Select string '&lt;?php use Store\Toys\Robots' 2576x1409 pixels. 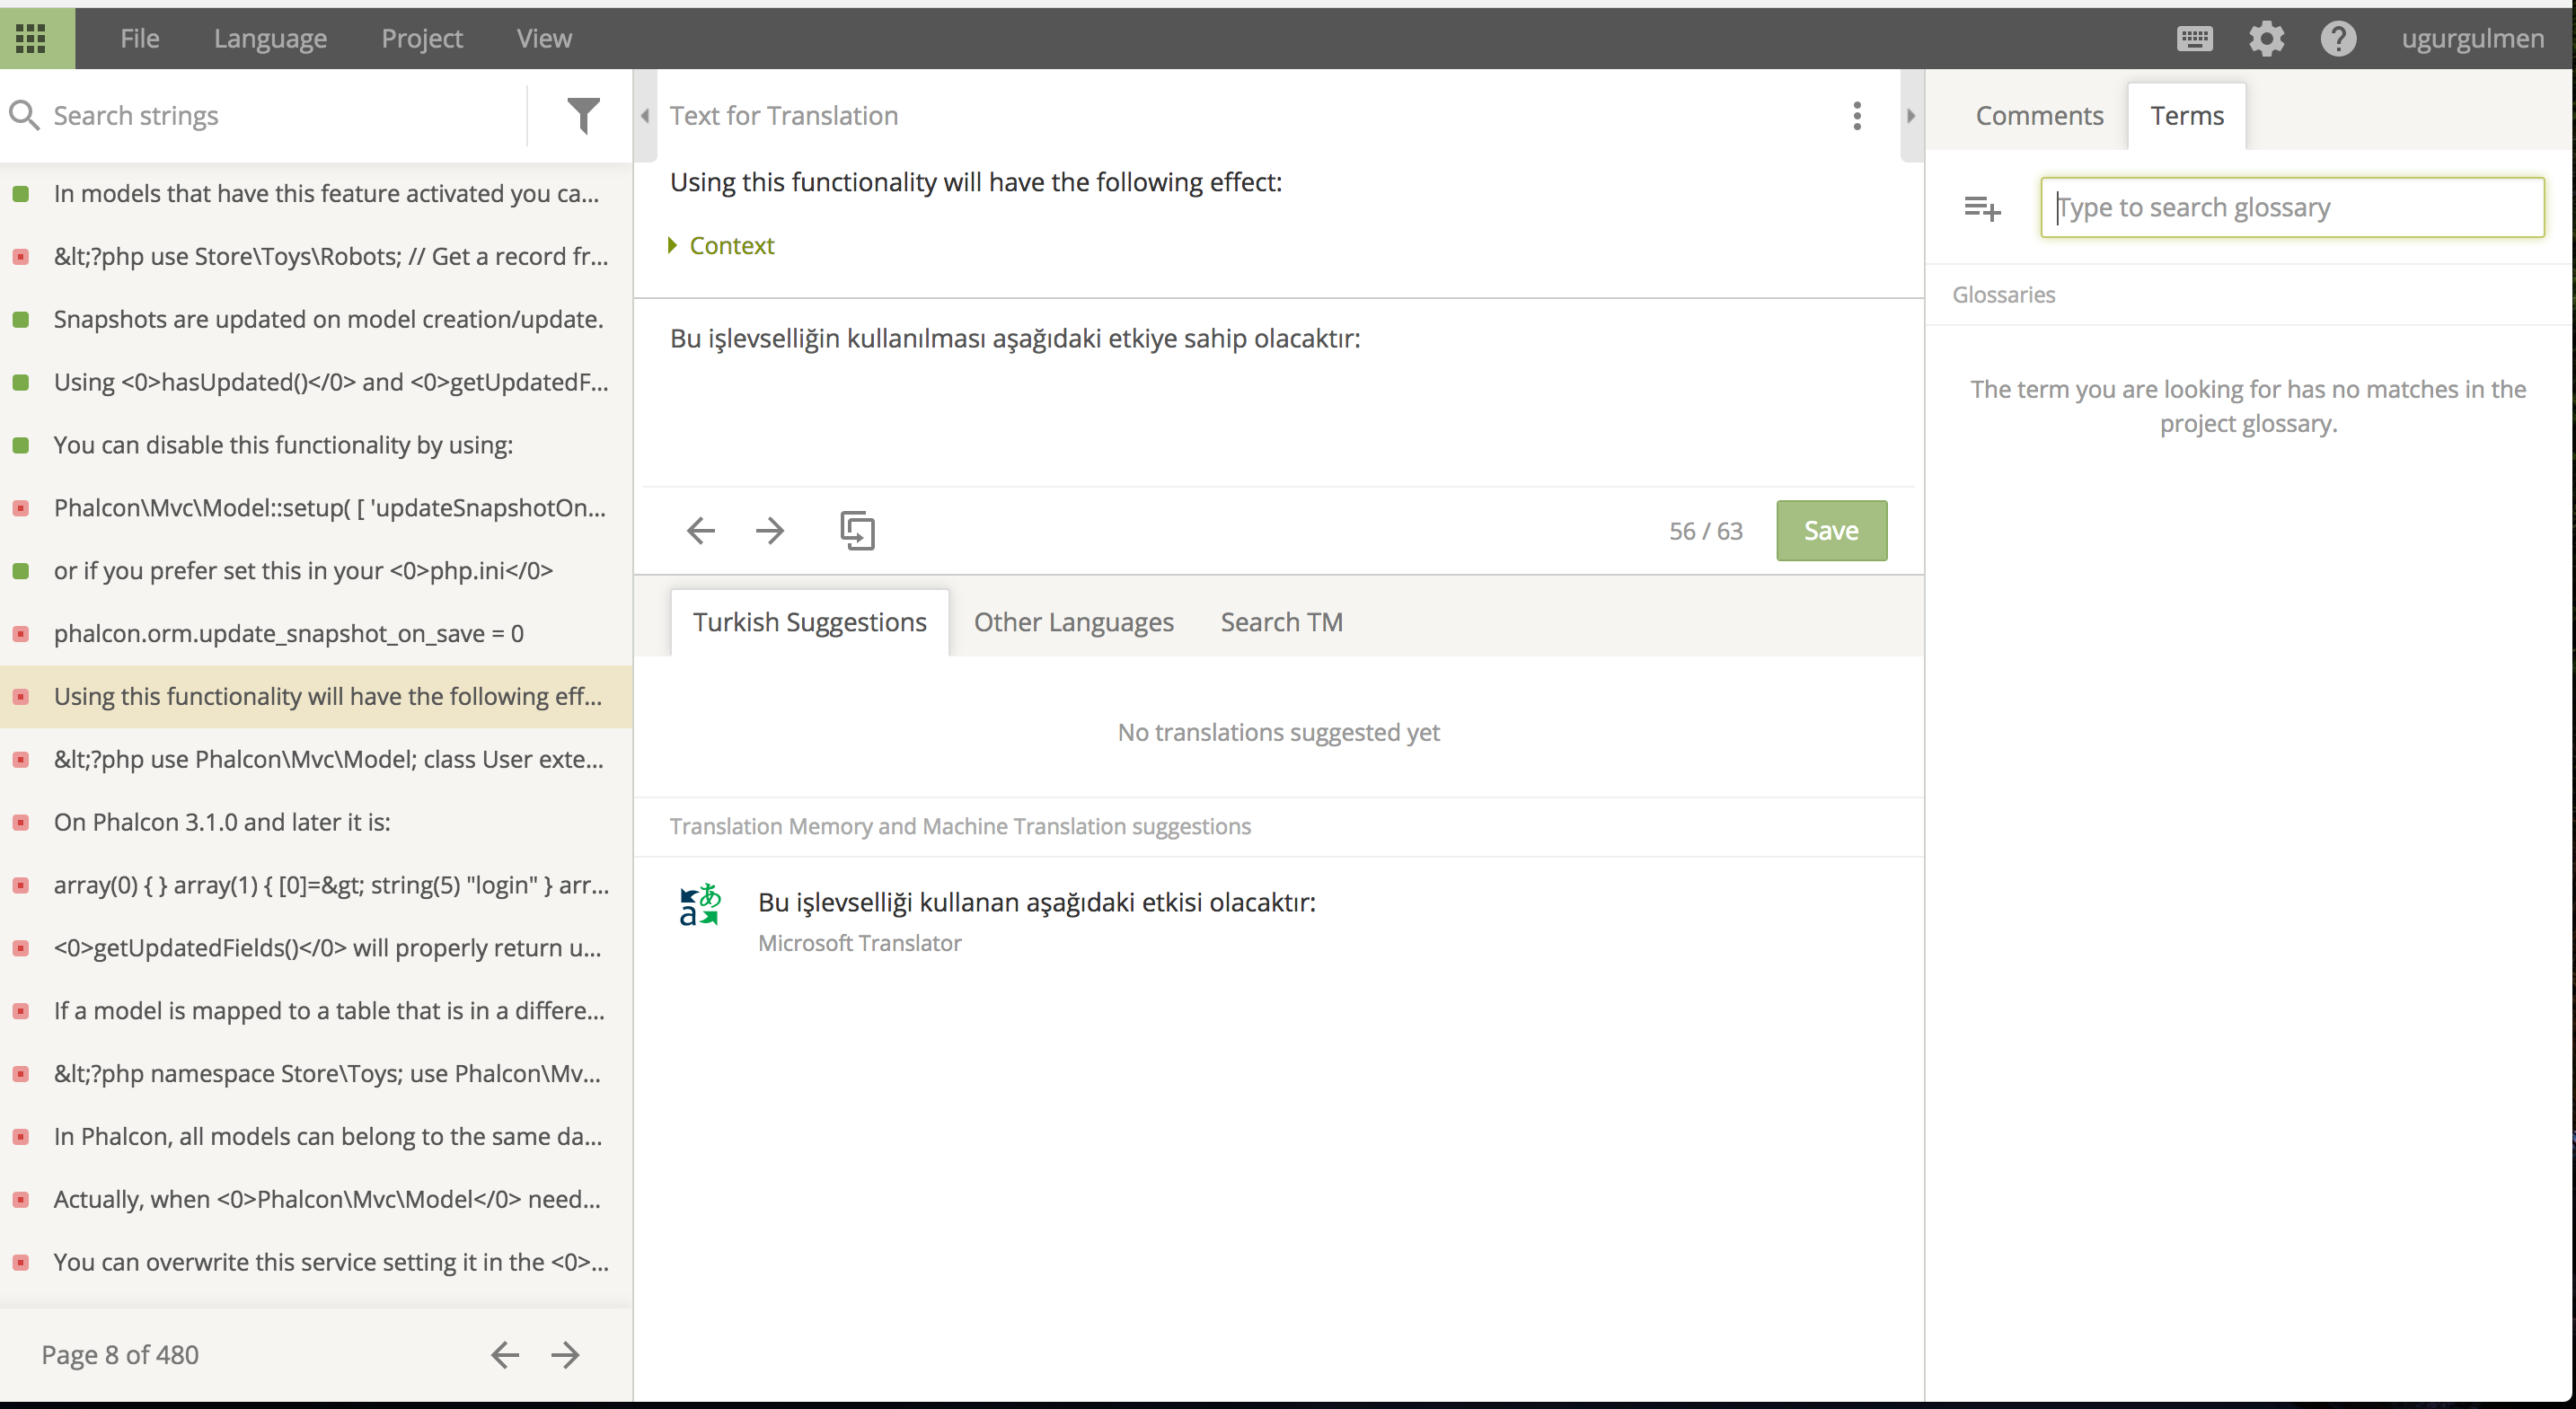(x=316, y=256)
